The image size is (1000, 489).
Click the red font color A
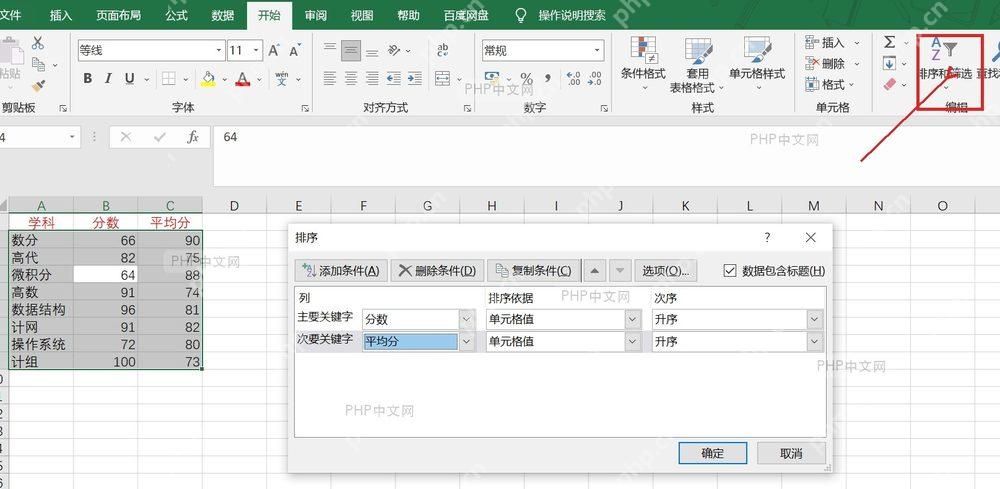(x=242, y=78)
